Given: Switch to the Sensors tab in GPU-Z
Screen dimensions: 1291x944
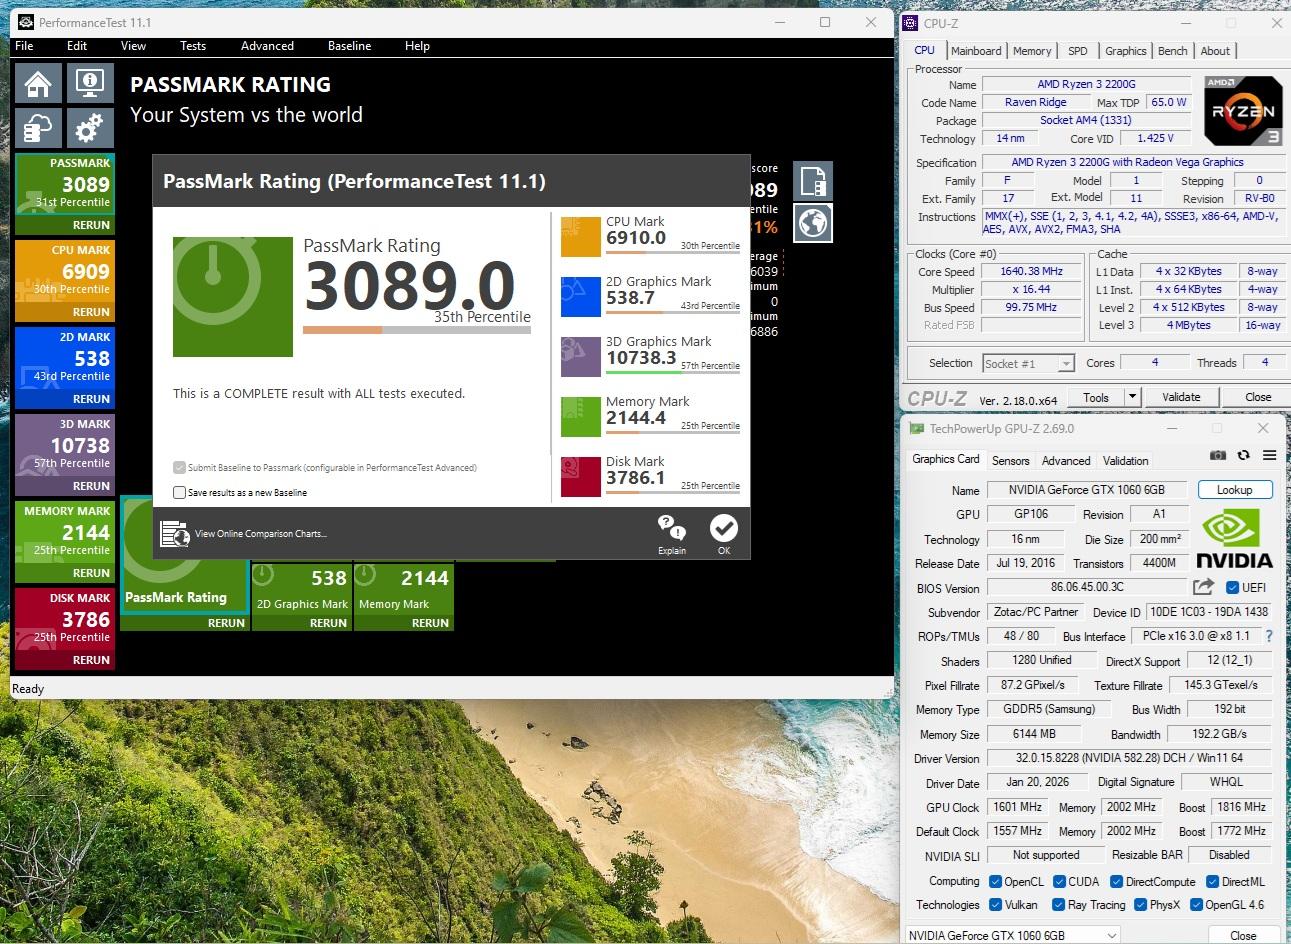Looking at the screenshot, I should [1010, 461].
